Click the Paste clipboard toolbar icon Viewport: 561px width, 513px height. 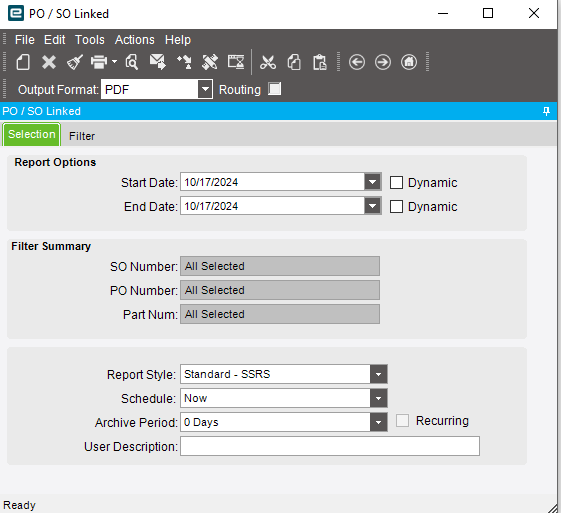[319, 62]
